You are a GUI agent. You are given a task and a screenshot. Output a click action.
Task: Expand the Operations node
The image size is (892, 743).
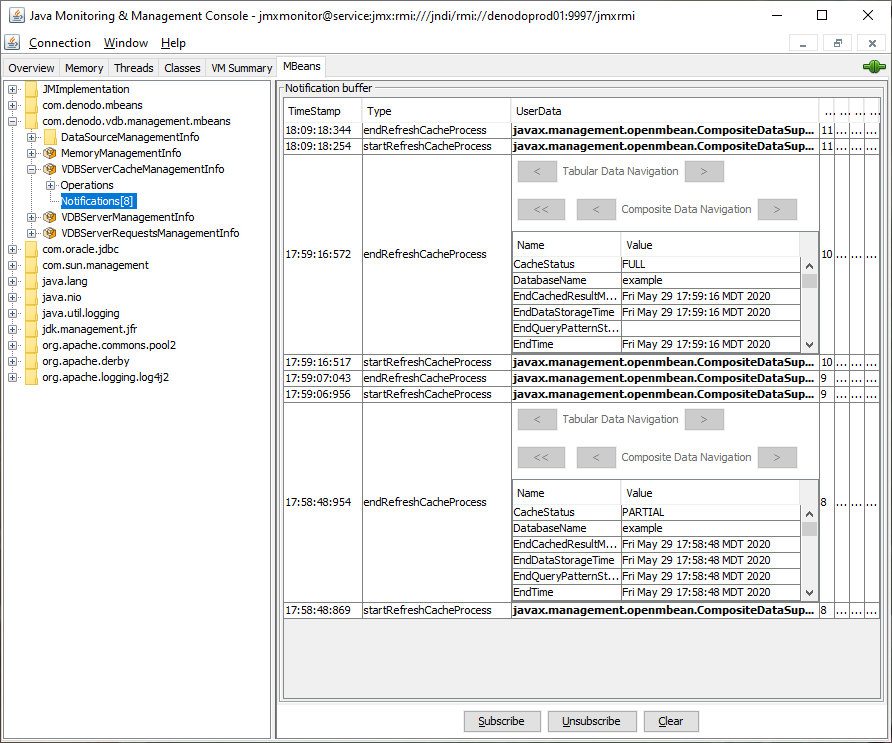coord(50,185)
